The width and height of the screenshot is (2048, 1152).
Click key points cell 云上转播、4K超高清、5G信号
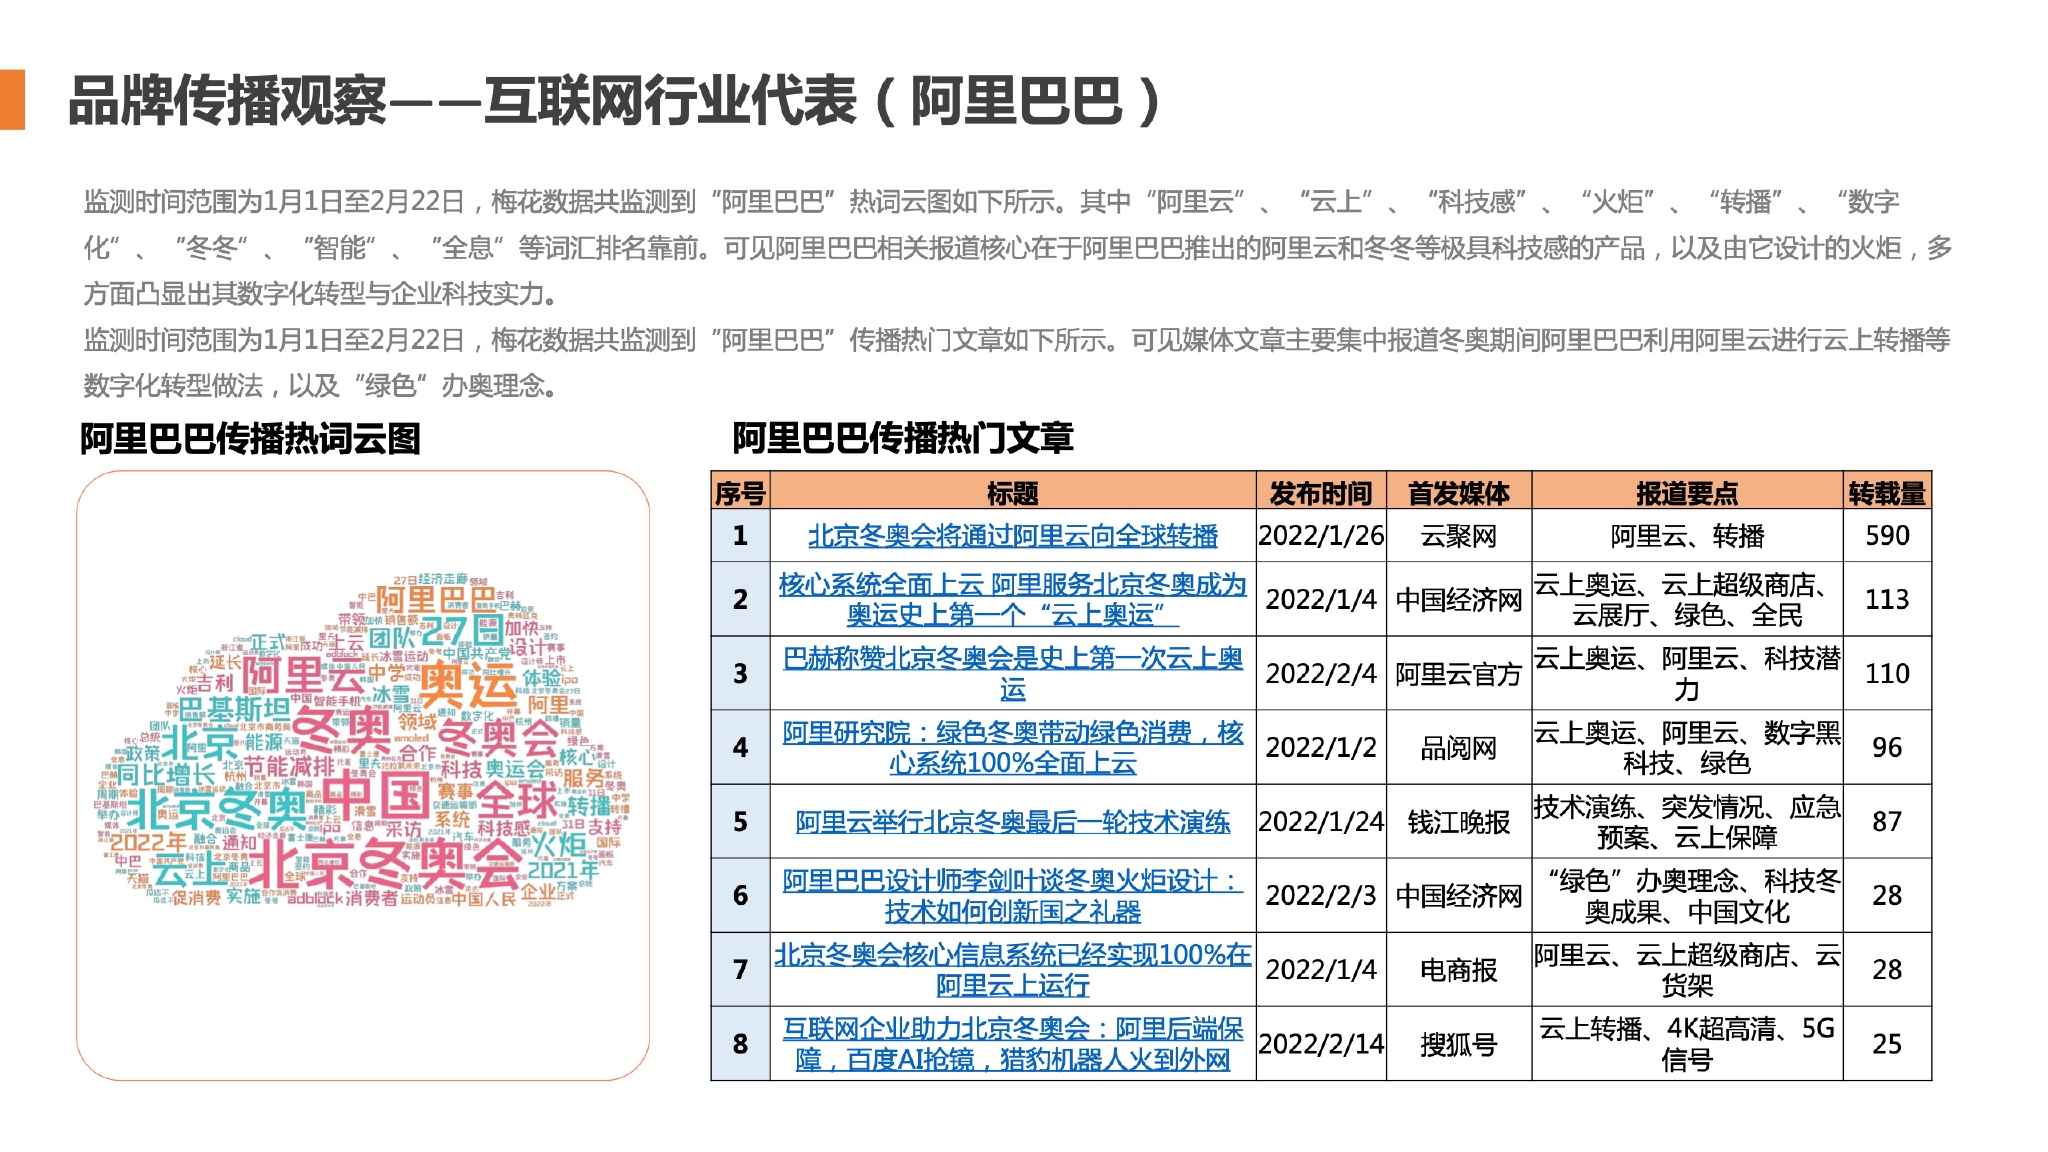pyautogui.click(x=1687, y=1044)
